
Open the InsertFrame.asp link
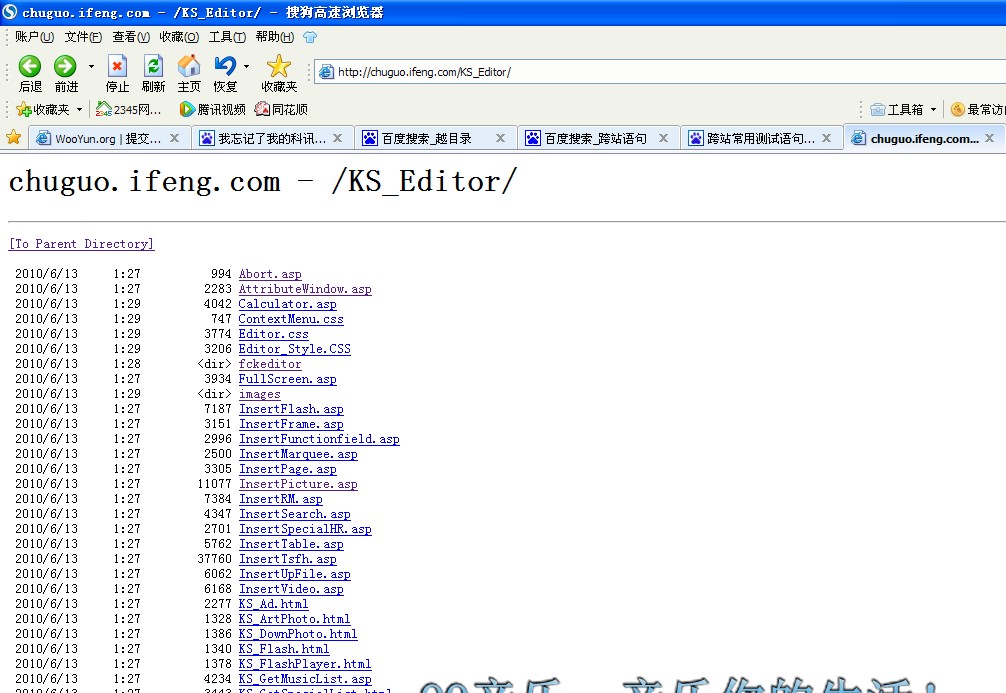[x=291, y=424]
